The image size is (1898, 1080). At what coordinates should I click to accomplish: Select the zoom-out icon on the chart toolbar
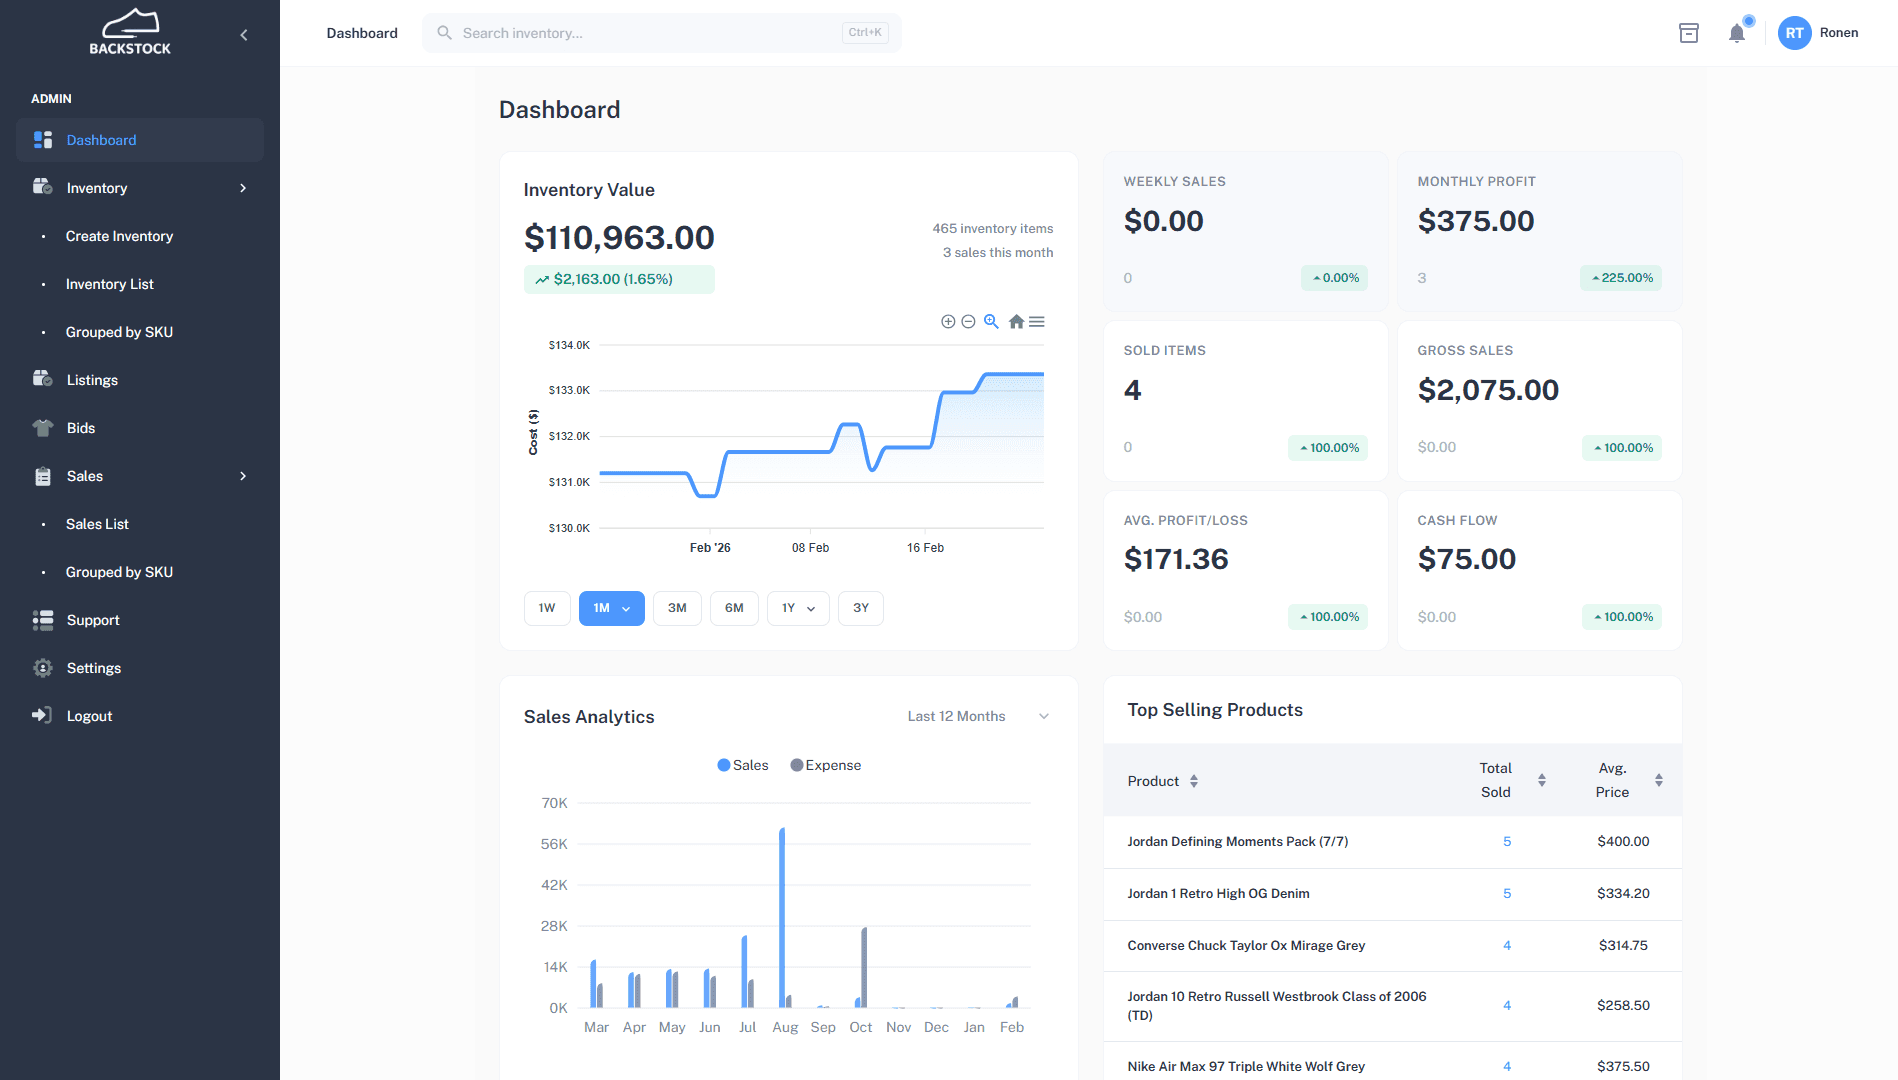[x=968, y=321]
